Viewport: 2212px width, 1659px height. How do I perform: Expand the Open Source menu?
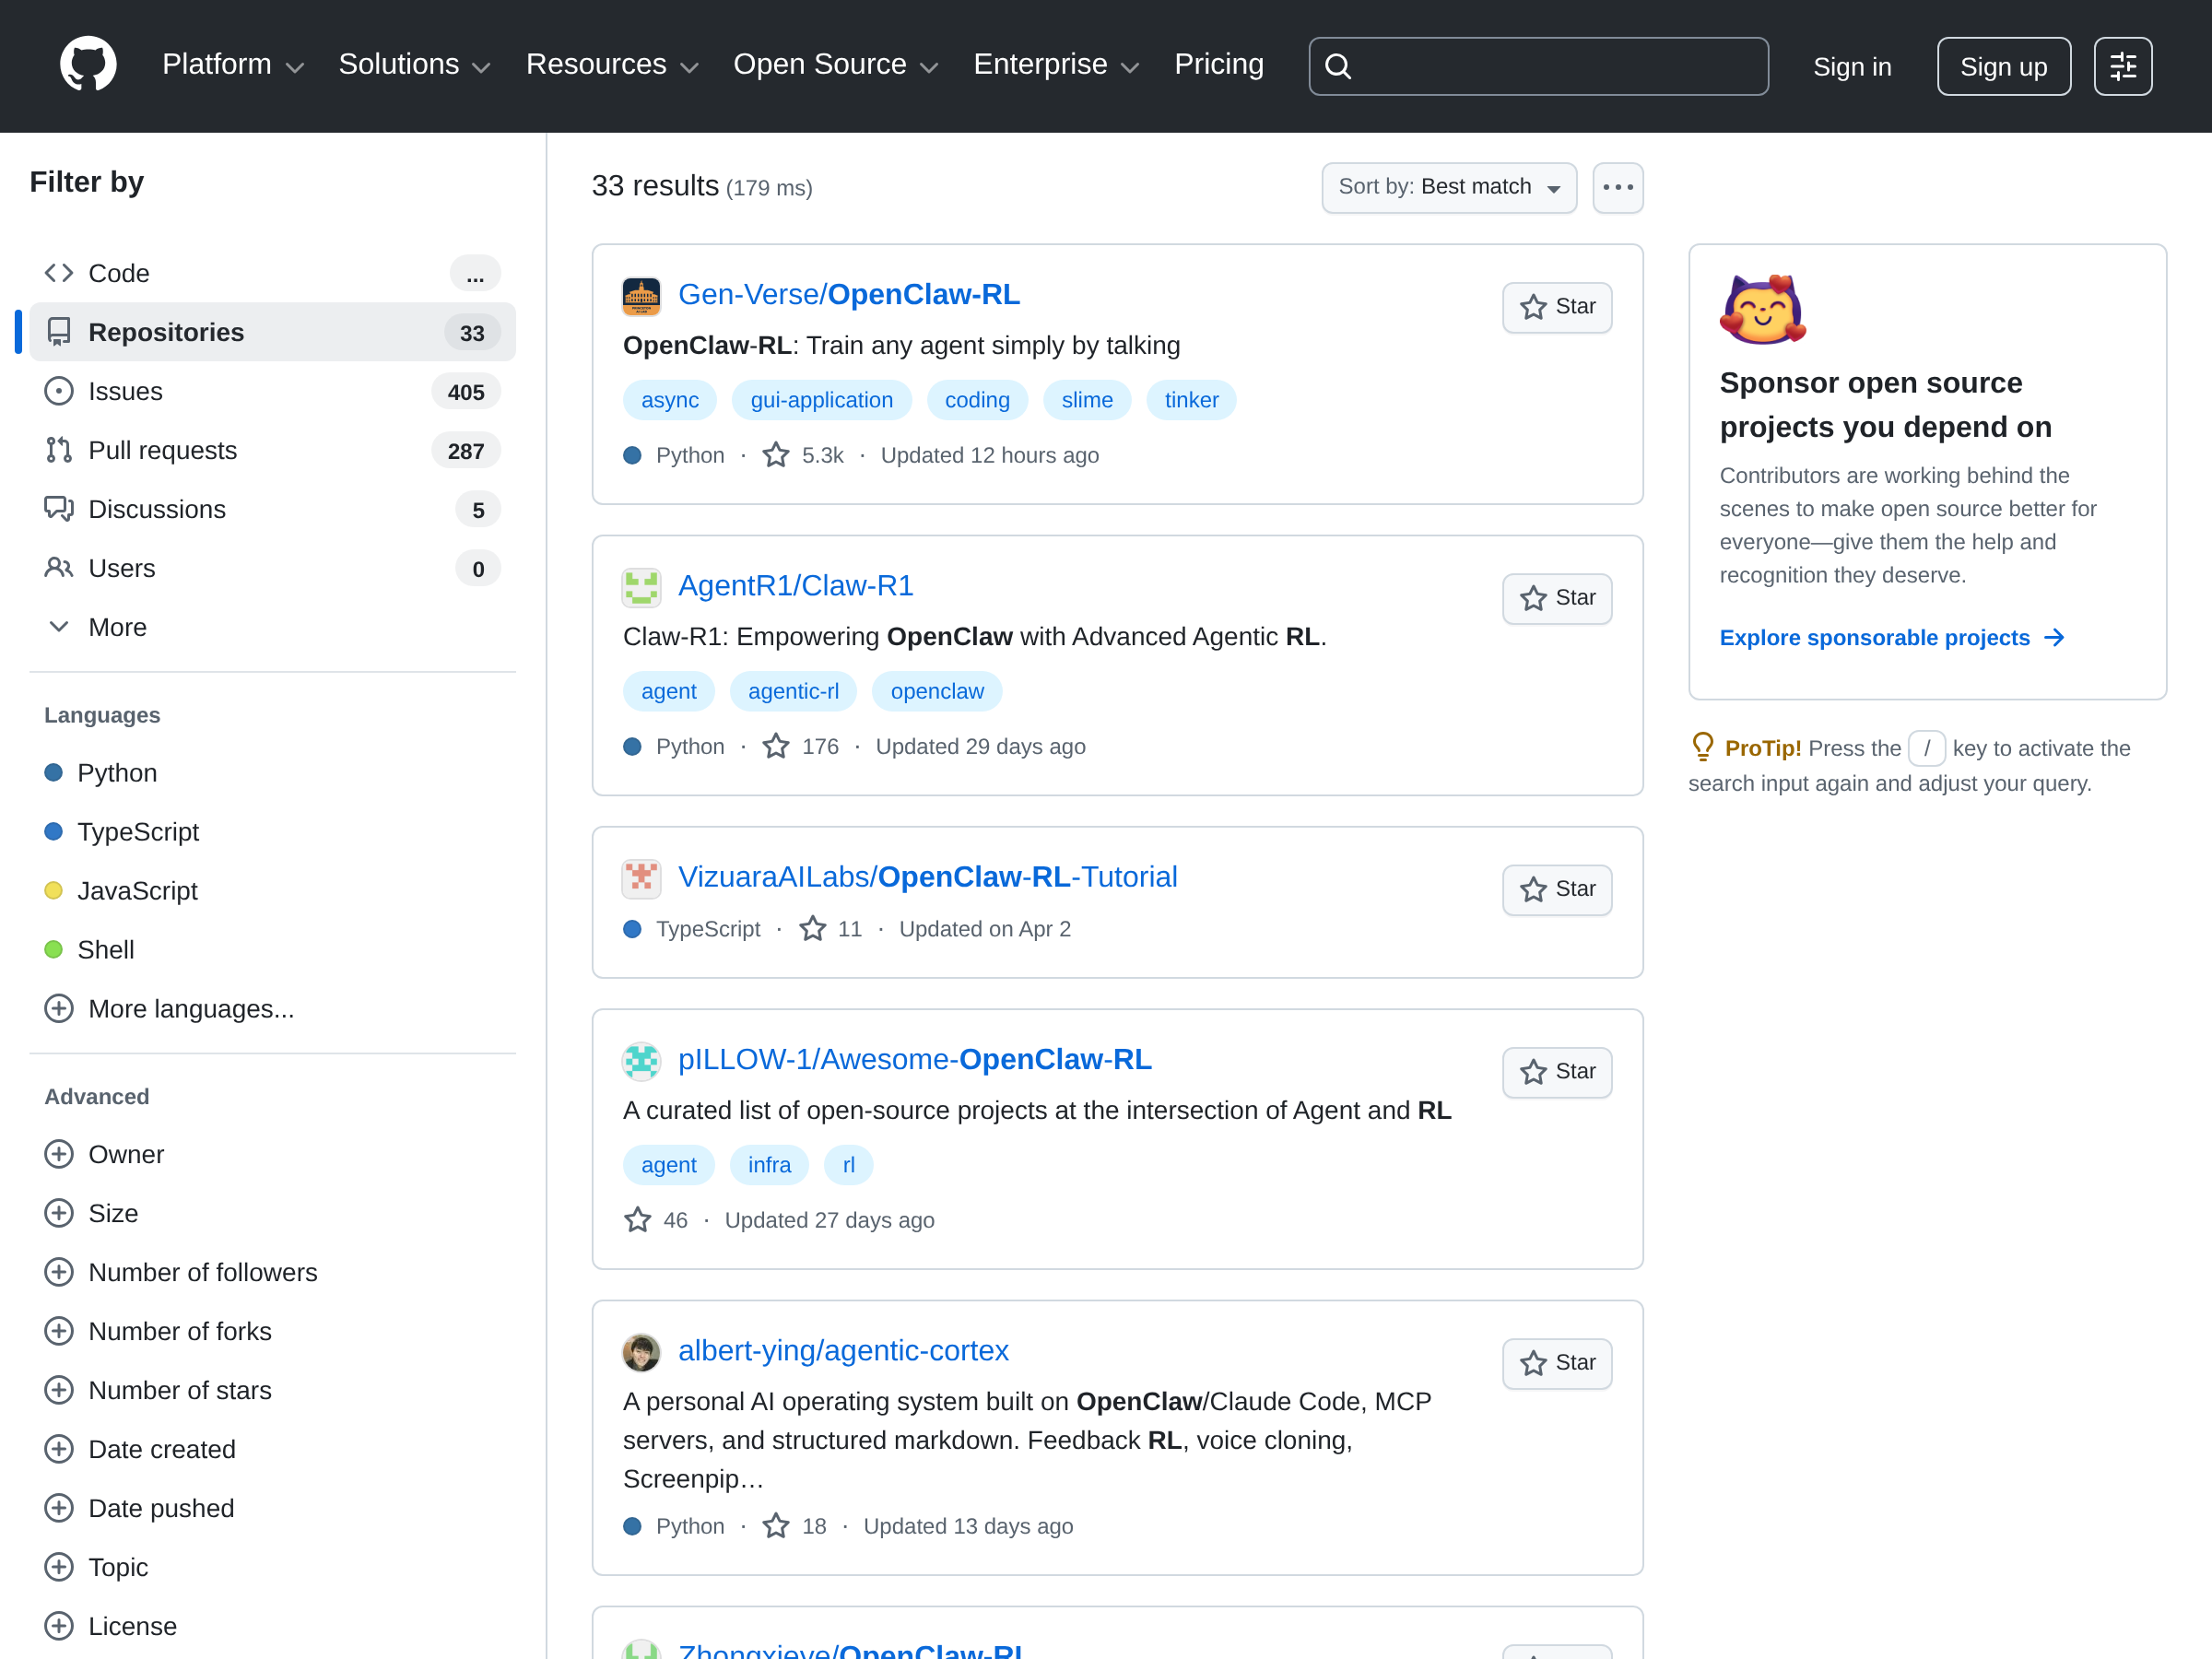point(836,65)
